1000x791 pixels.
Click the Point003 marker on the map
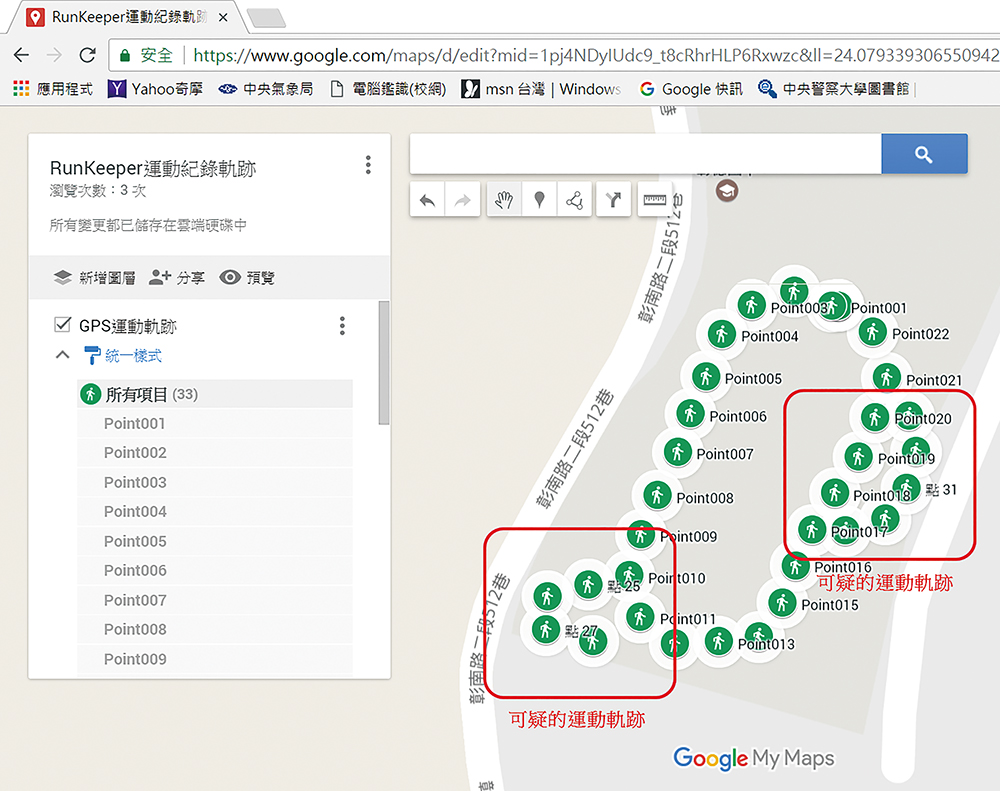click(x=751, y=305)
